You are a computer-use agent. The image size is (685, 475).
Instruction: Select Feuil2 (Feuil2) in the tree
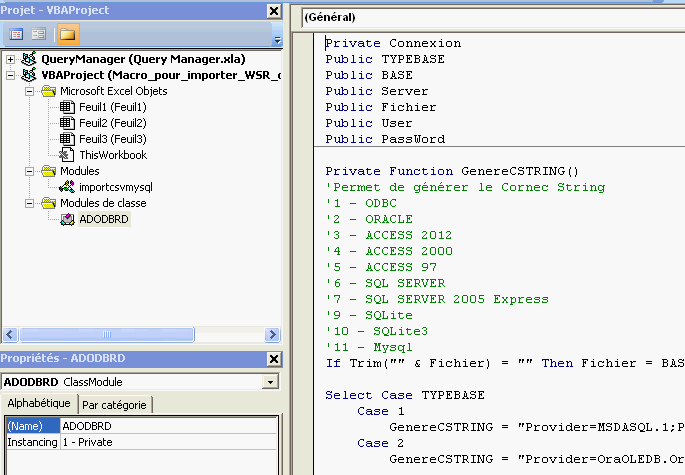click(x=113, y=123)
